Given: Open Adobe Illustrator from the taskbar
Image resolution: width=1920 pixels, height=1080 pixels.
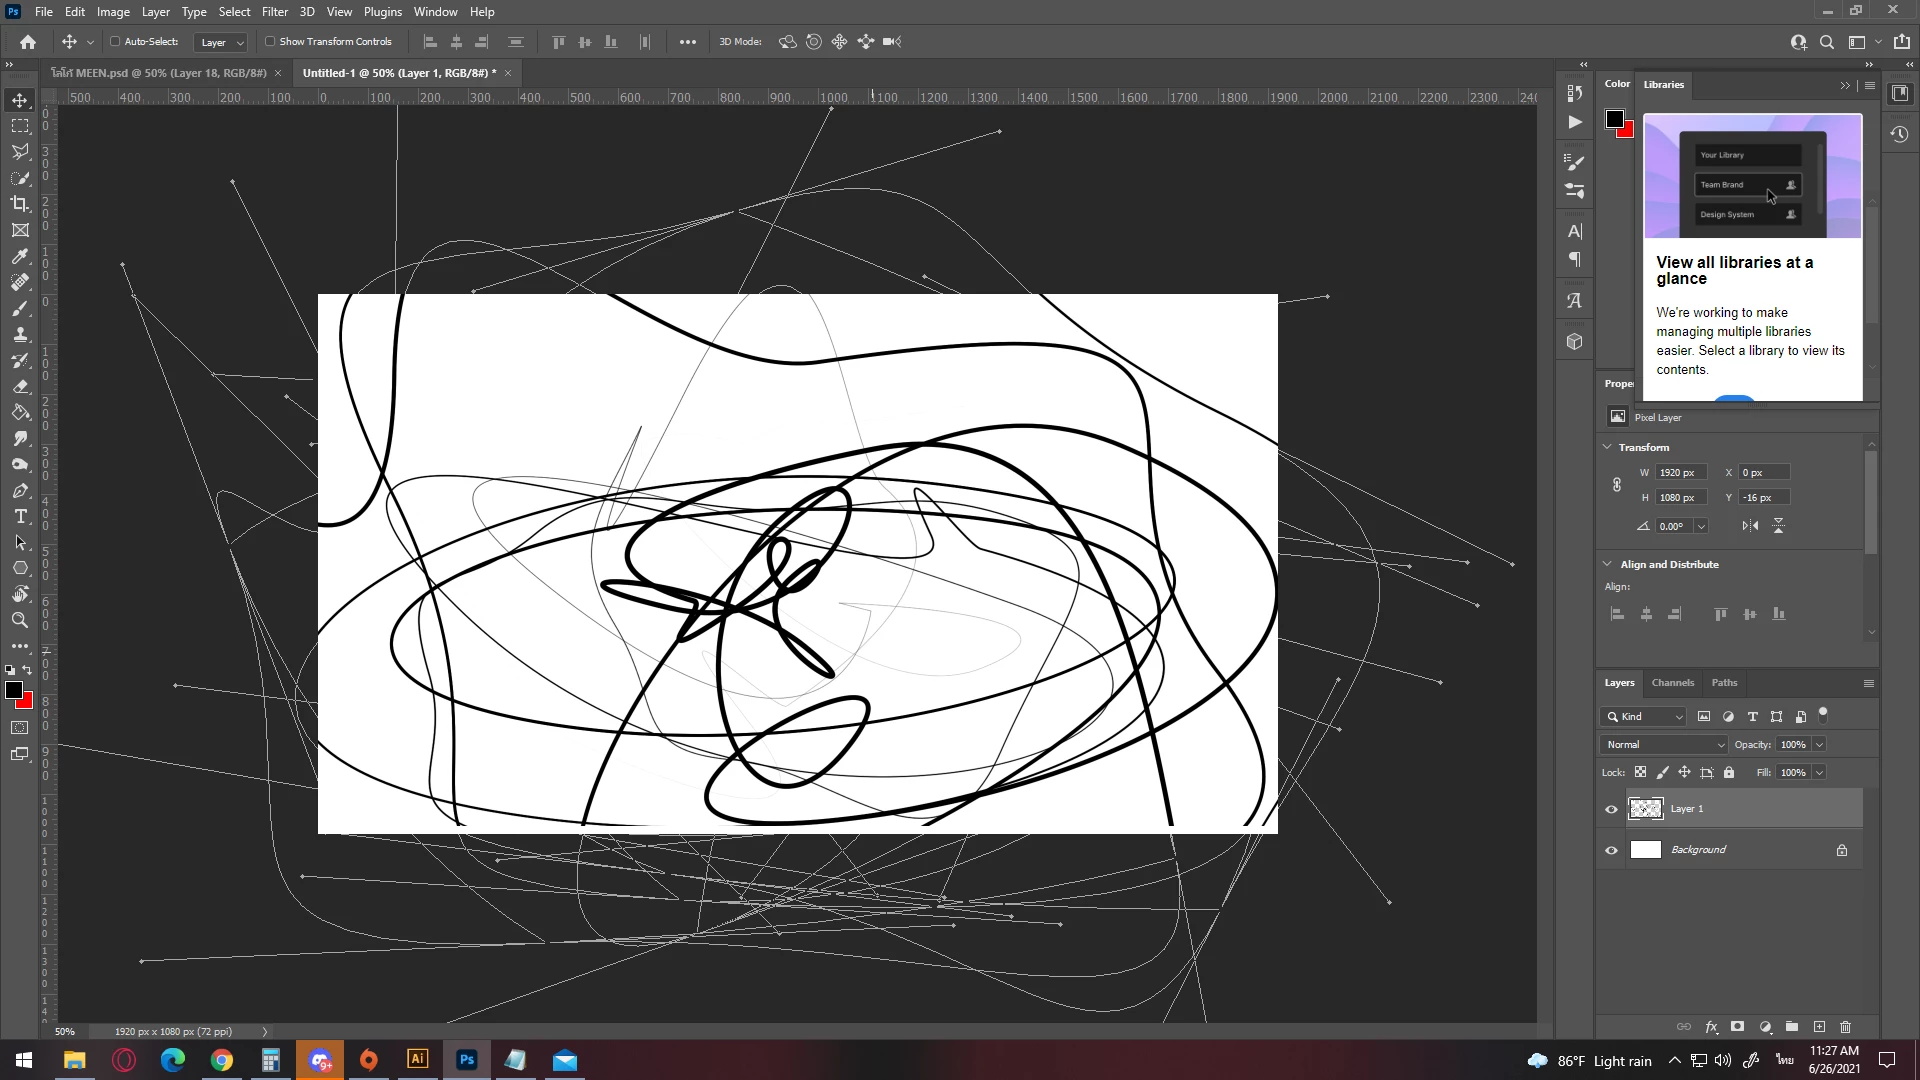Looking at the screenshot, I should [418, 1059].
